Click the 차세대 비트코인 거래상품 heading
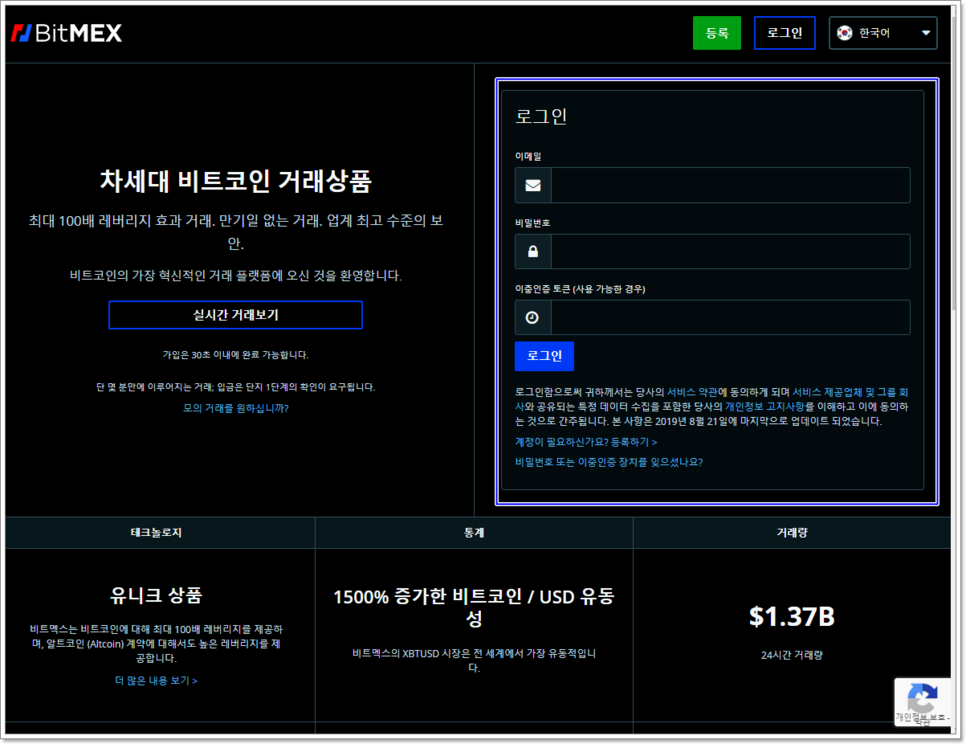 point(235,181)
